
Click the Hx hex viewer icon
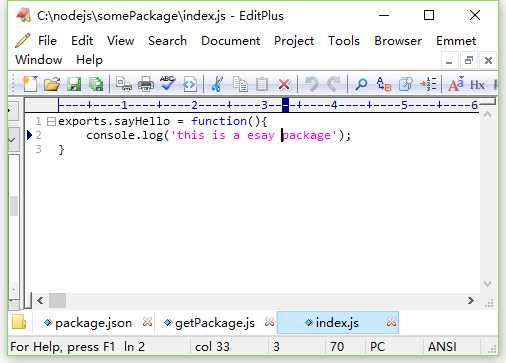[477, 85]
